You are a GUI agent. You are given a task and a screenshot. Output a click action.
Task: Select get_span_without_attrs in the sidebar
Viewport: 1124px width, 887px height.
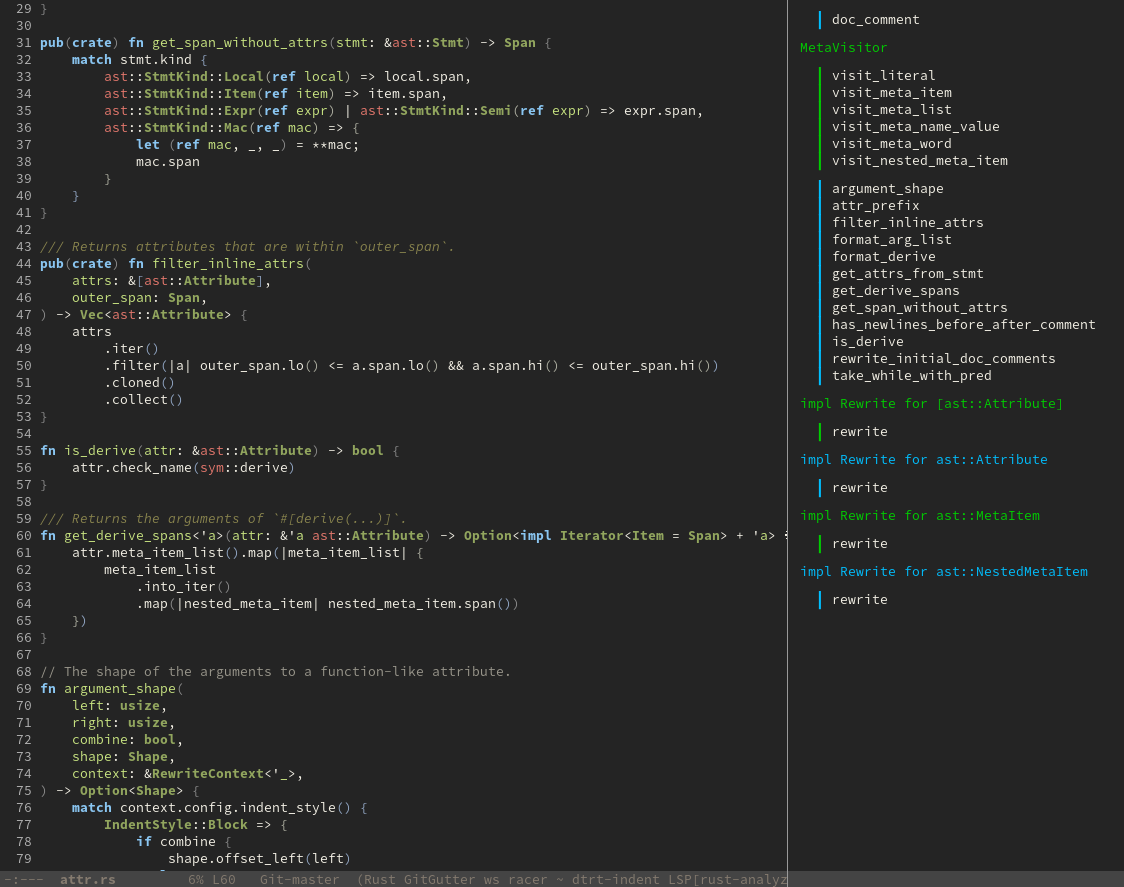click(x=920, y=308)
